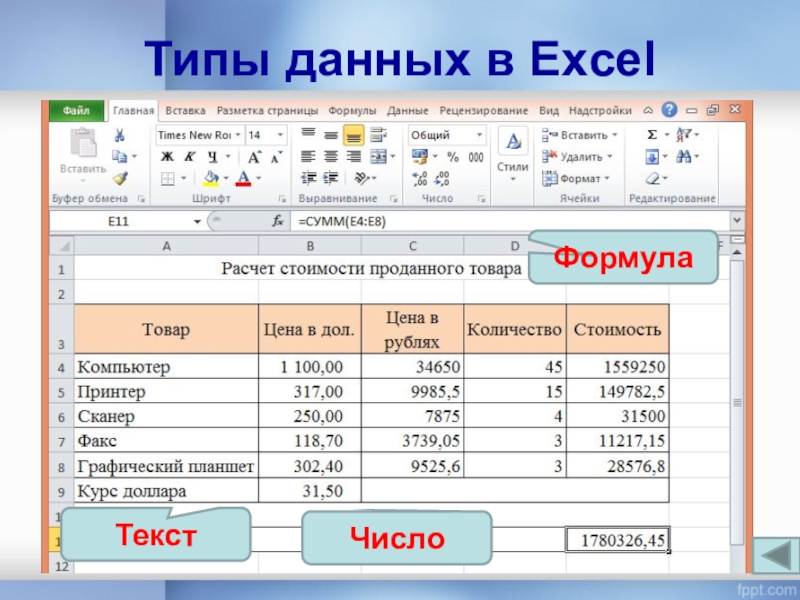
Task: Switch to Разметка страницы tab
Action: (x=267, y=111)
